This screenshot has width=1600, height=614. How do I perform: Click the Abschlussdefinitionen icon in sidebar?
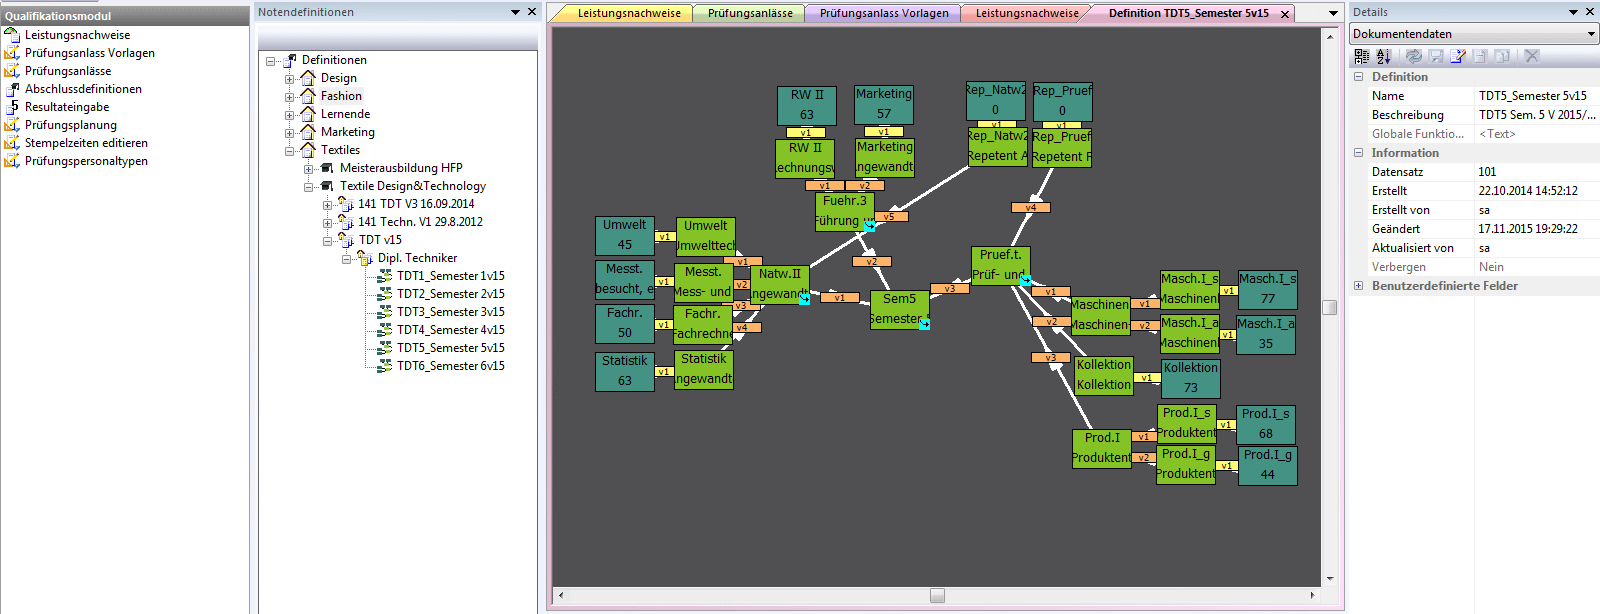click(x=12, y=89)
